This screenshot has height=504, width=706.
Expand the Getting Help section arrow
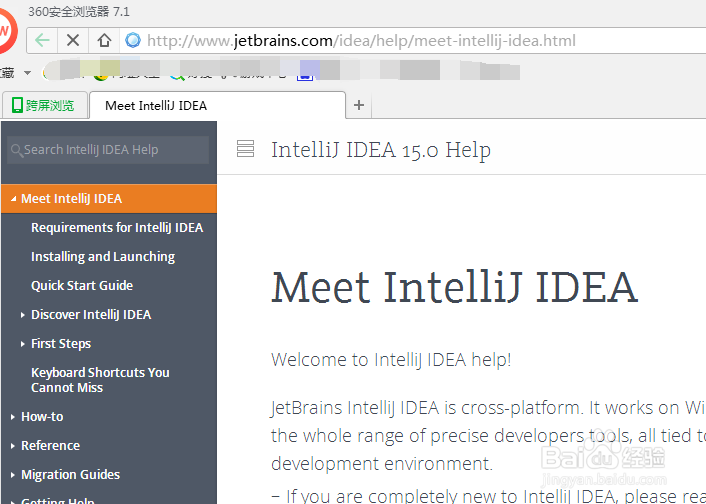pos(13,502)
